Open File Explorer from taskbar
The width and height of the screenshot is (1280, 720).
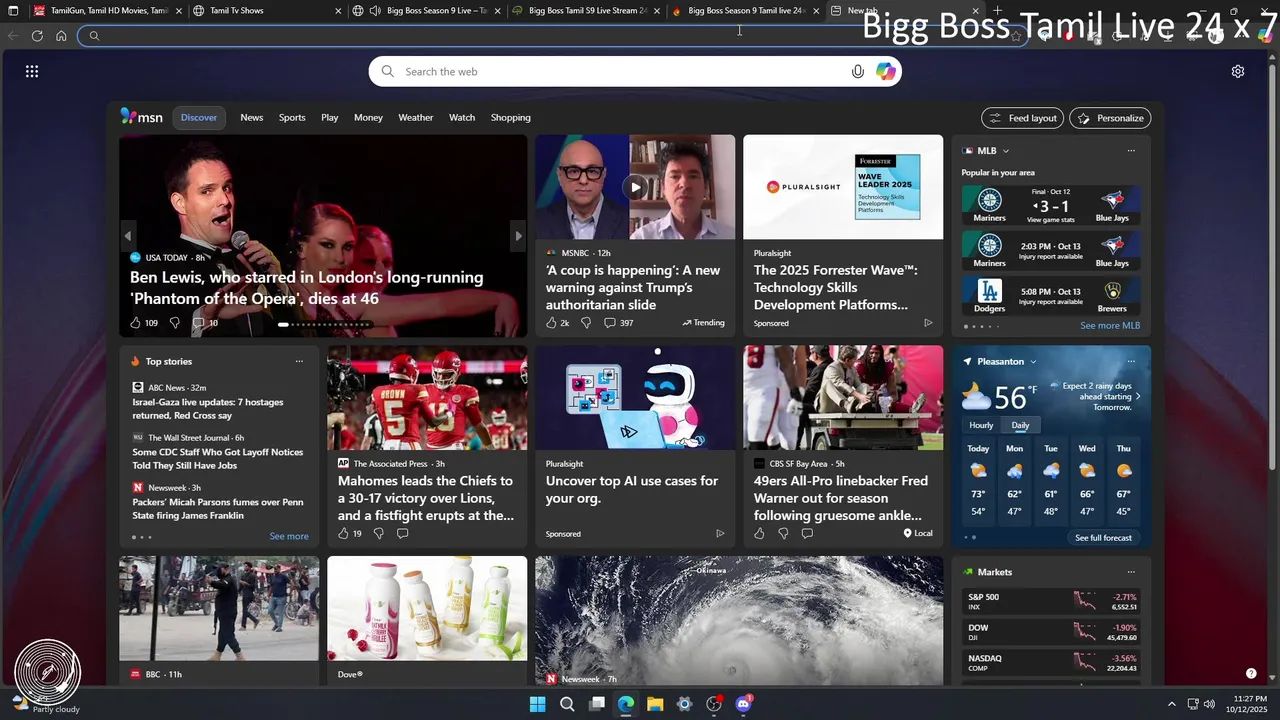click(x=655, y=704)
